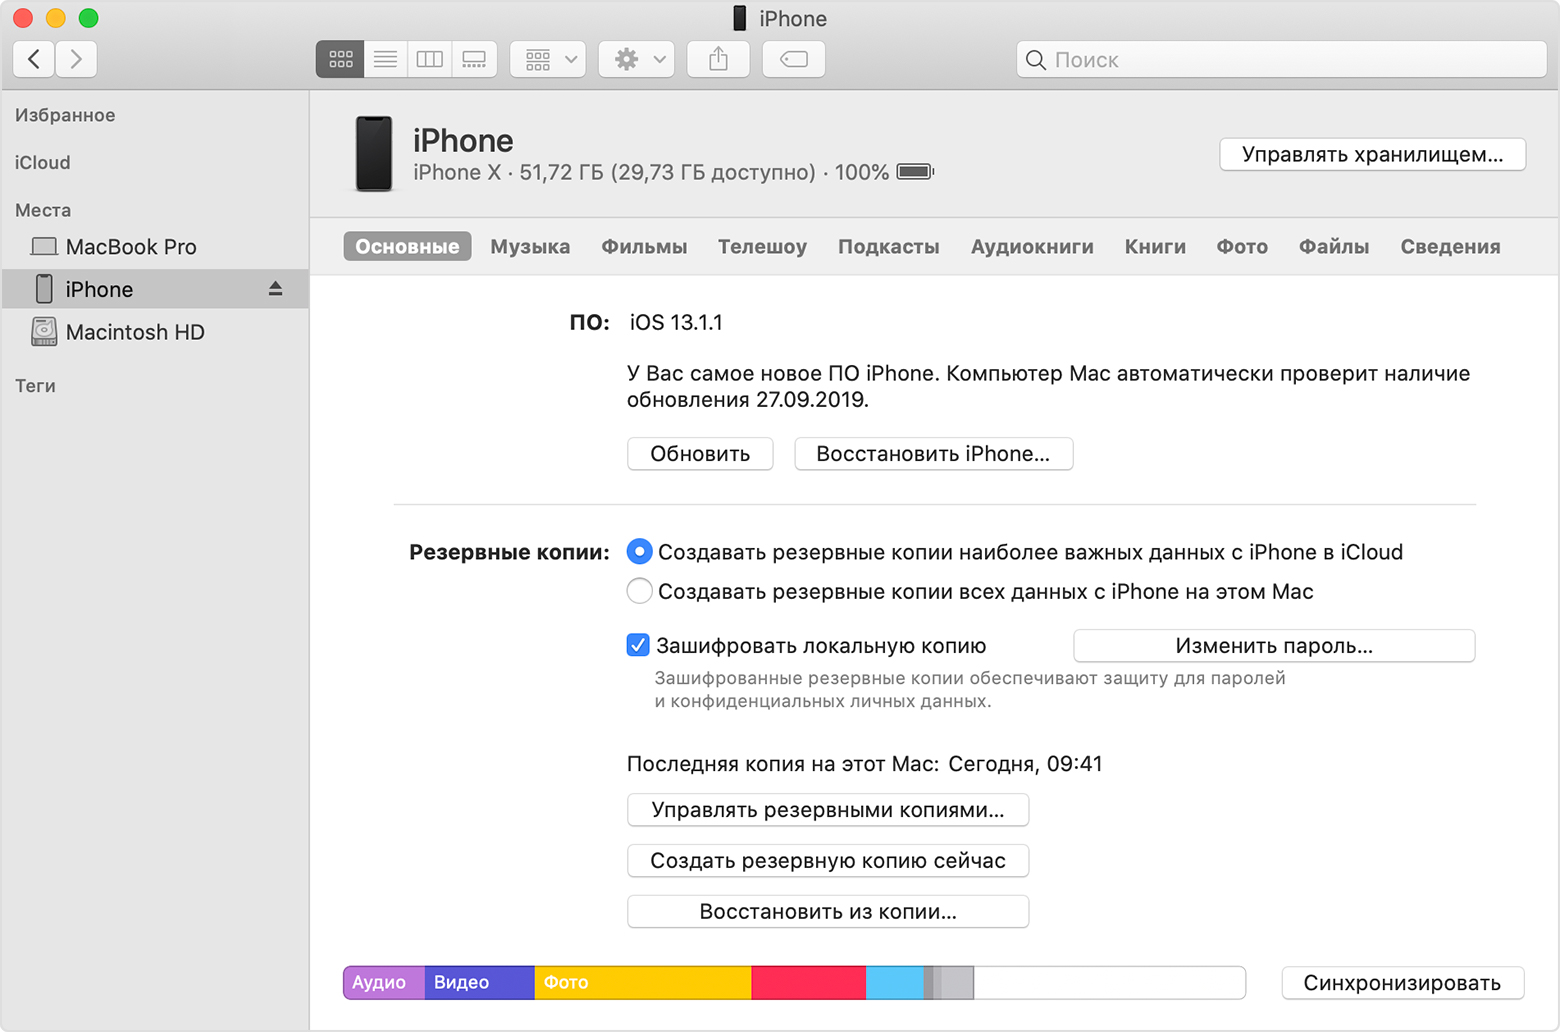Eject the iPhone in sidebar
The width and height of the screenshot is (1560, 1032).
click(275, 289)
